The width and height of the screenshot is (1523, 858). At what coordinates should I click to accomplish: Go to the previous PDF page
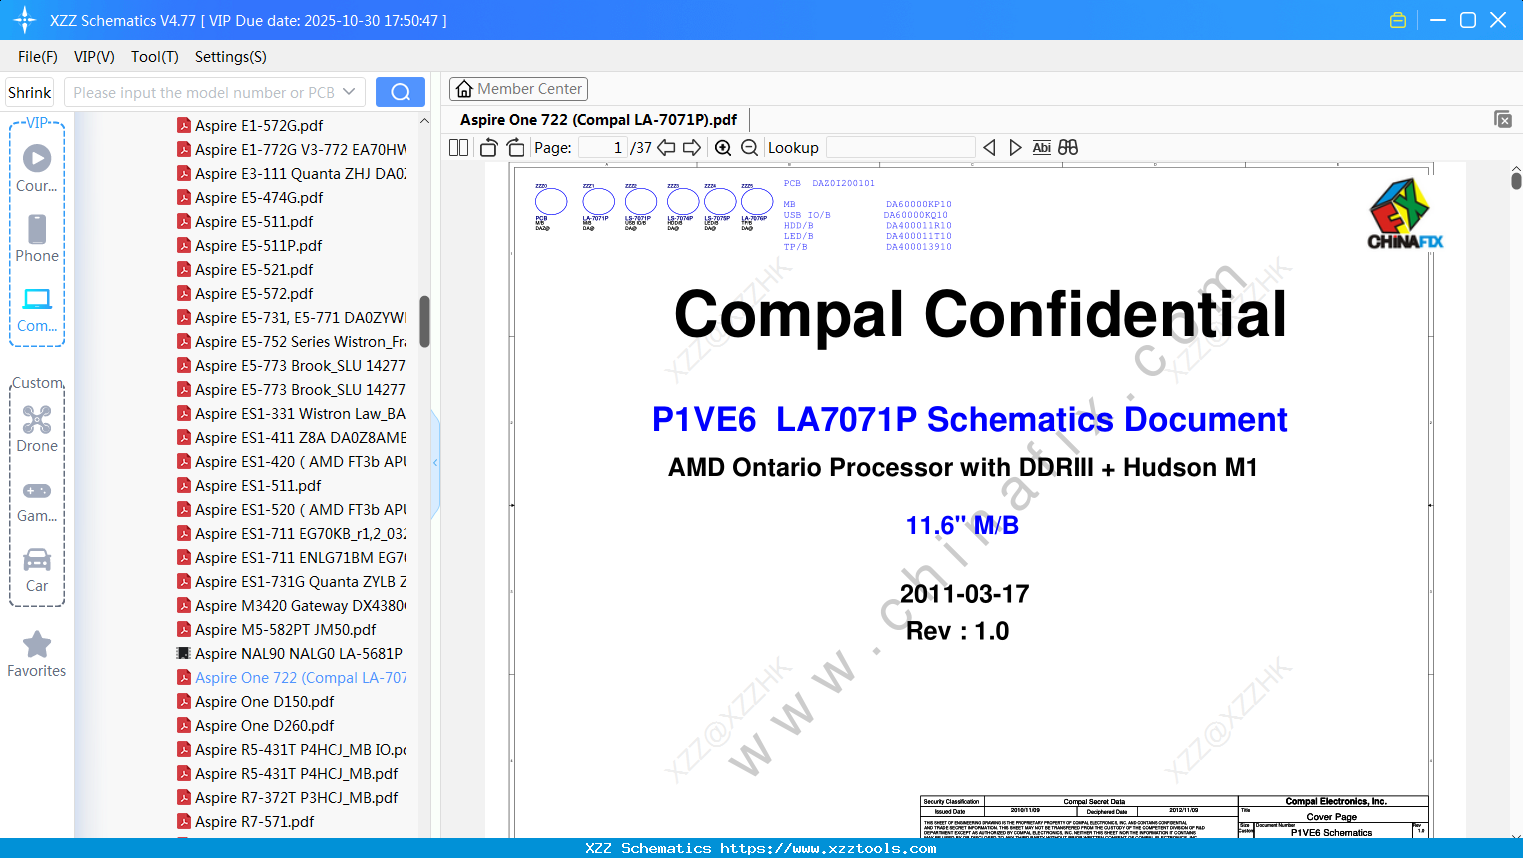pos(666,148)
